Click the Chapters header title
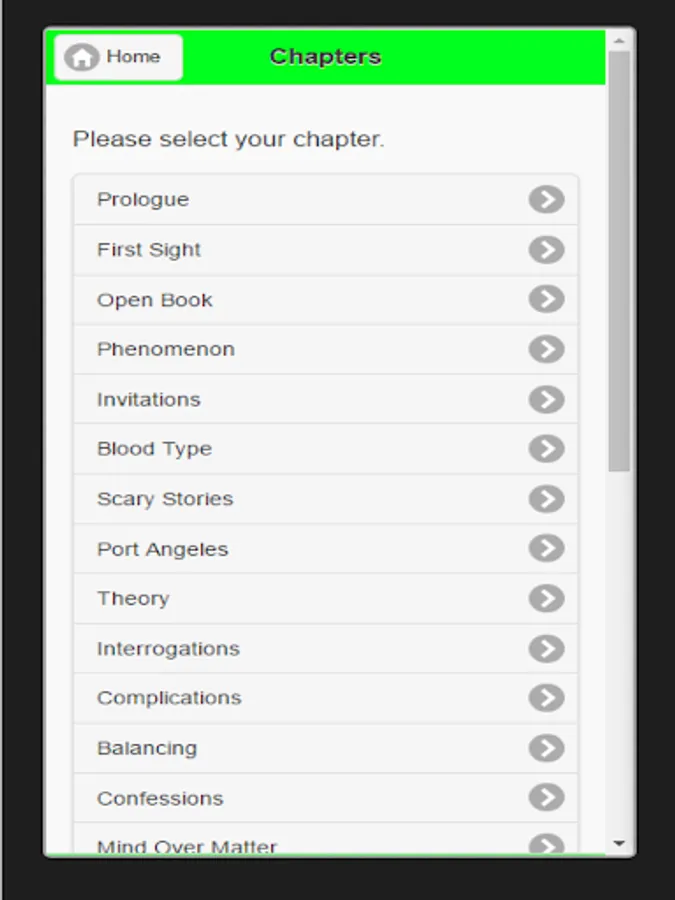 click(325, 57)
